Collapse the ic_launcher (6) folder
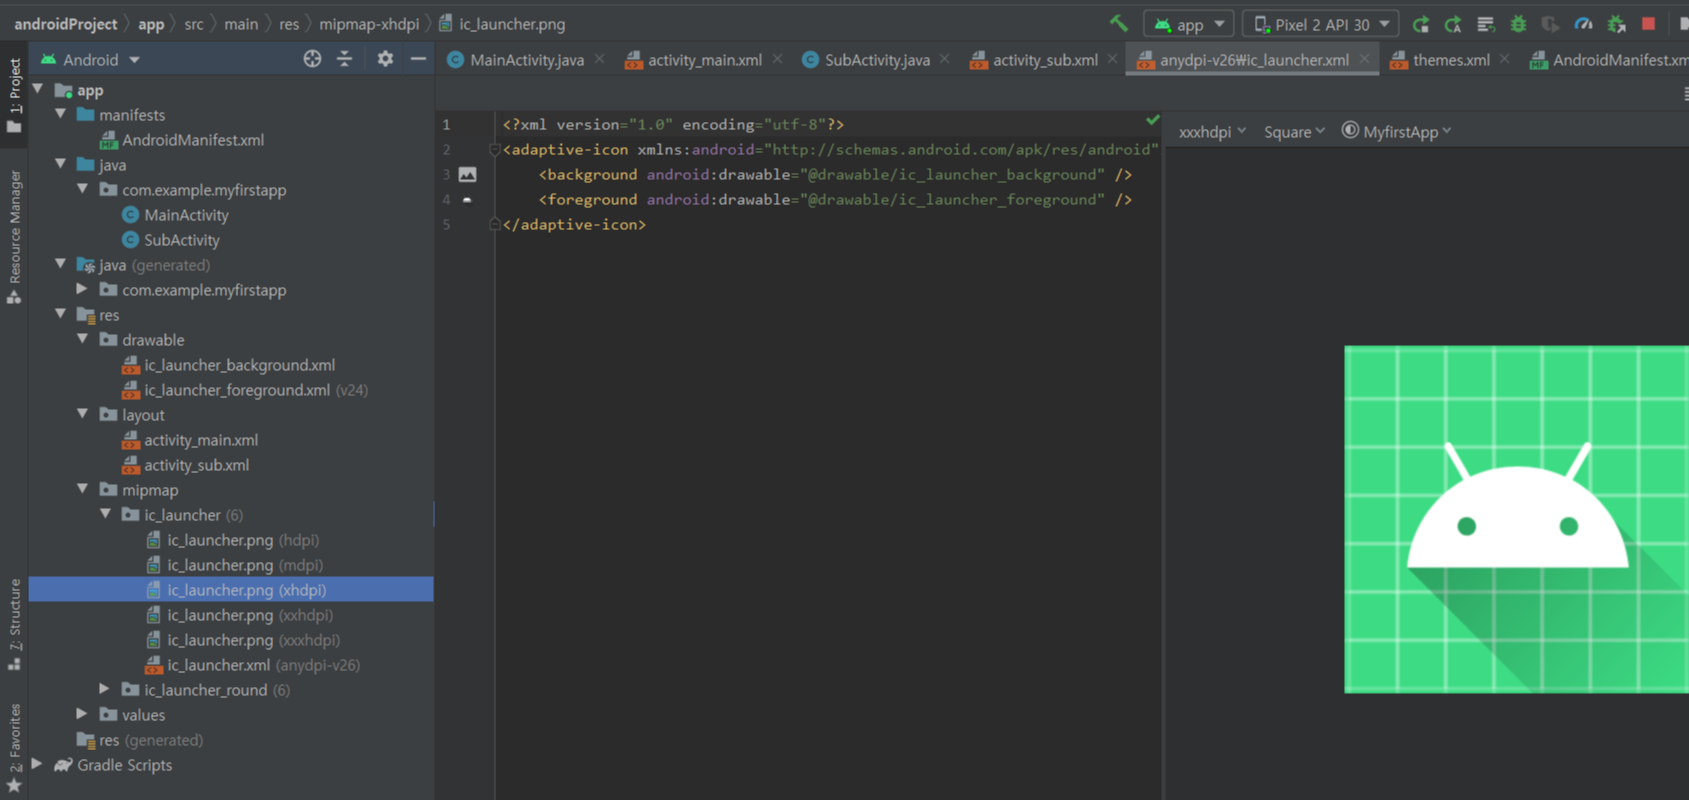The width and height of the screenshot is (1689, 800). point(105,514)
